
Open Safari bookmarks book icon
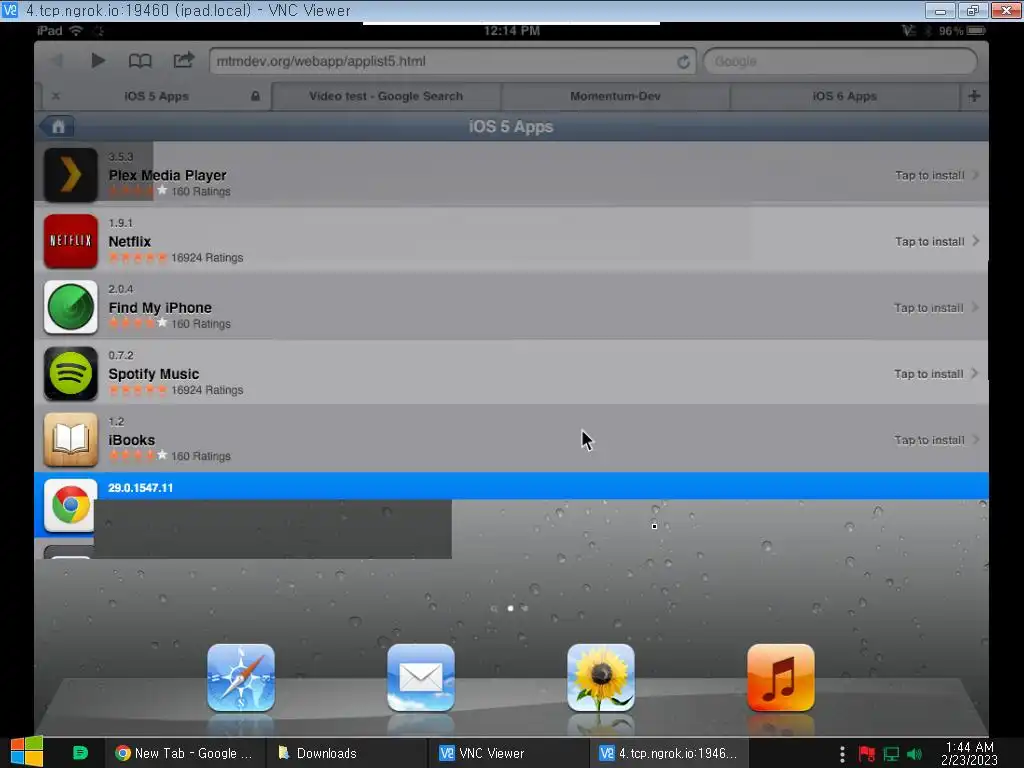pos(140,61)
